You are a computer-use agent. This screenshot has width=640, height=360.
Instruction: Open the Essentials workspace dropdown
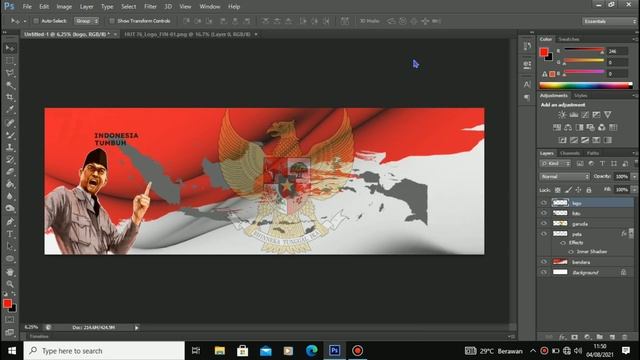(610, 21)
